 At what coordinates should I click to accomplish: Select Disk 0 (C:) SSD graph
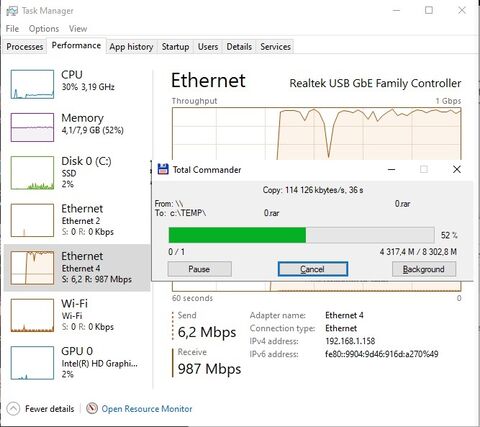(32, 173)
